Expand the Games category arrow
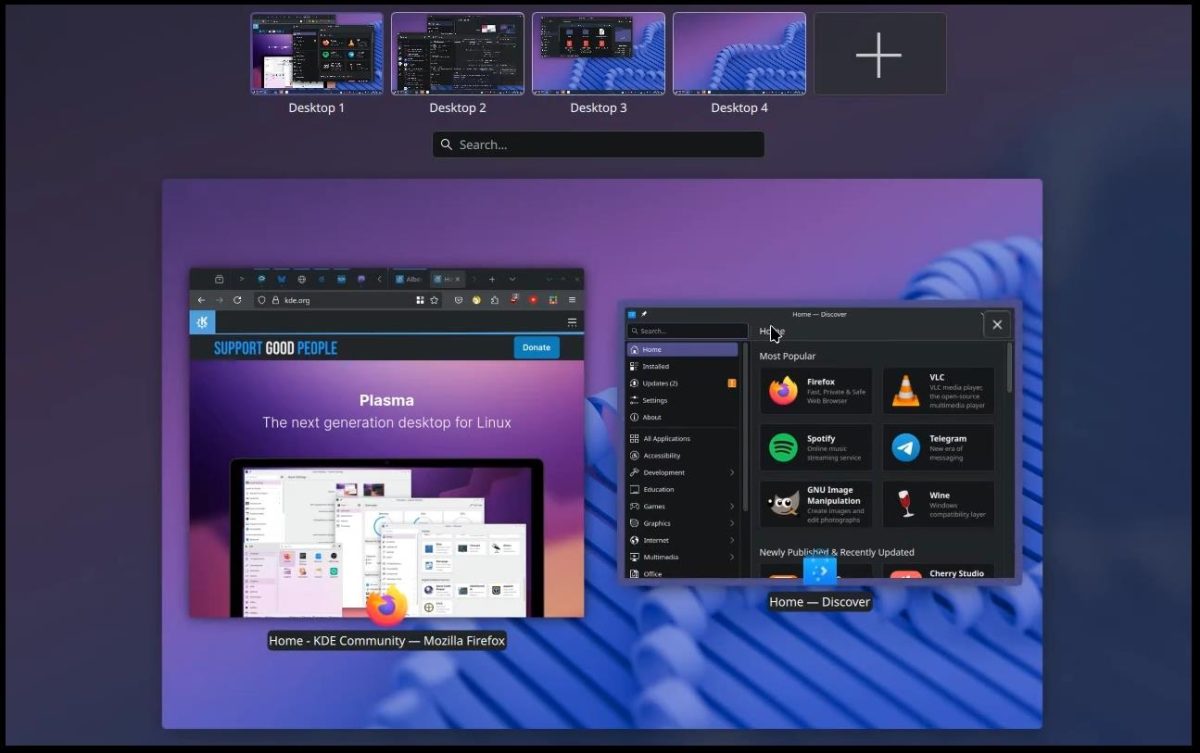The width and height of the screenshot is (1200, 753). pos(732,507)
